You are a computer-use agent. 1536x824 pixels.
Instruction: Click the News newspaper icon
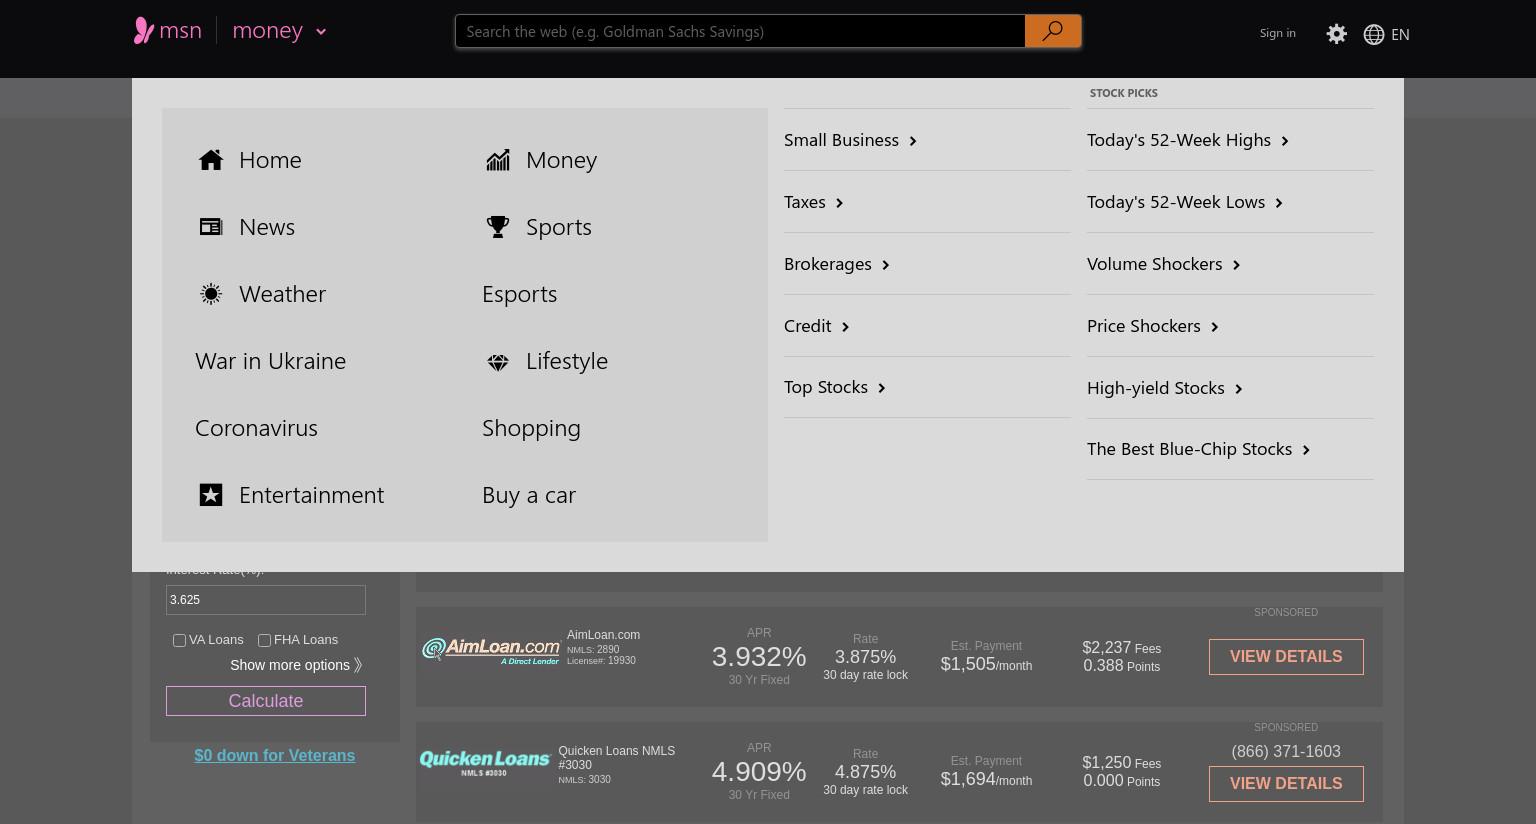(210, 227)
